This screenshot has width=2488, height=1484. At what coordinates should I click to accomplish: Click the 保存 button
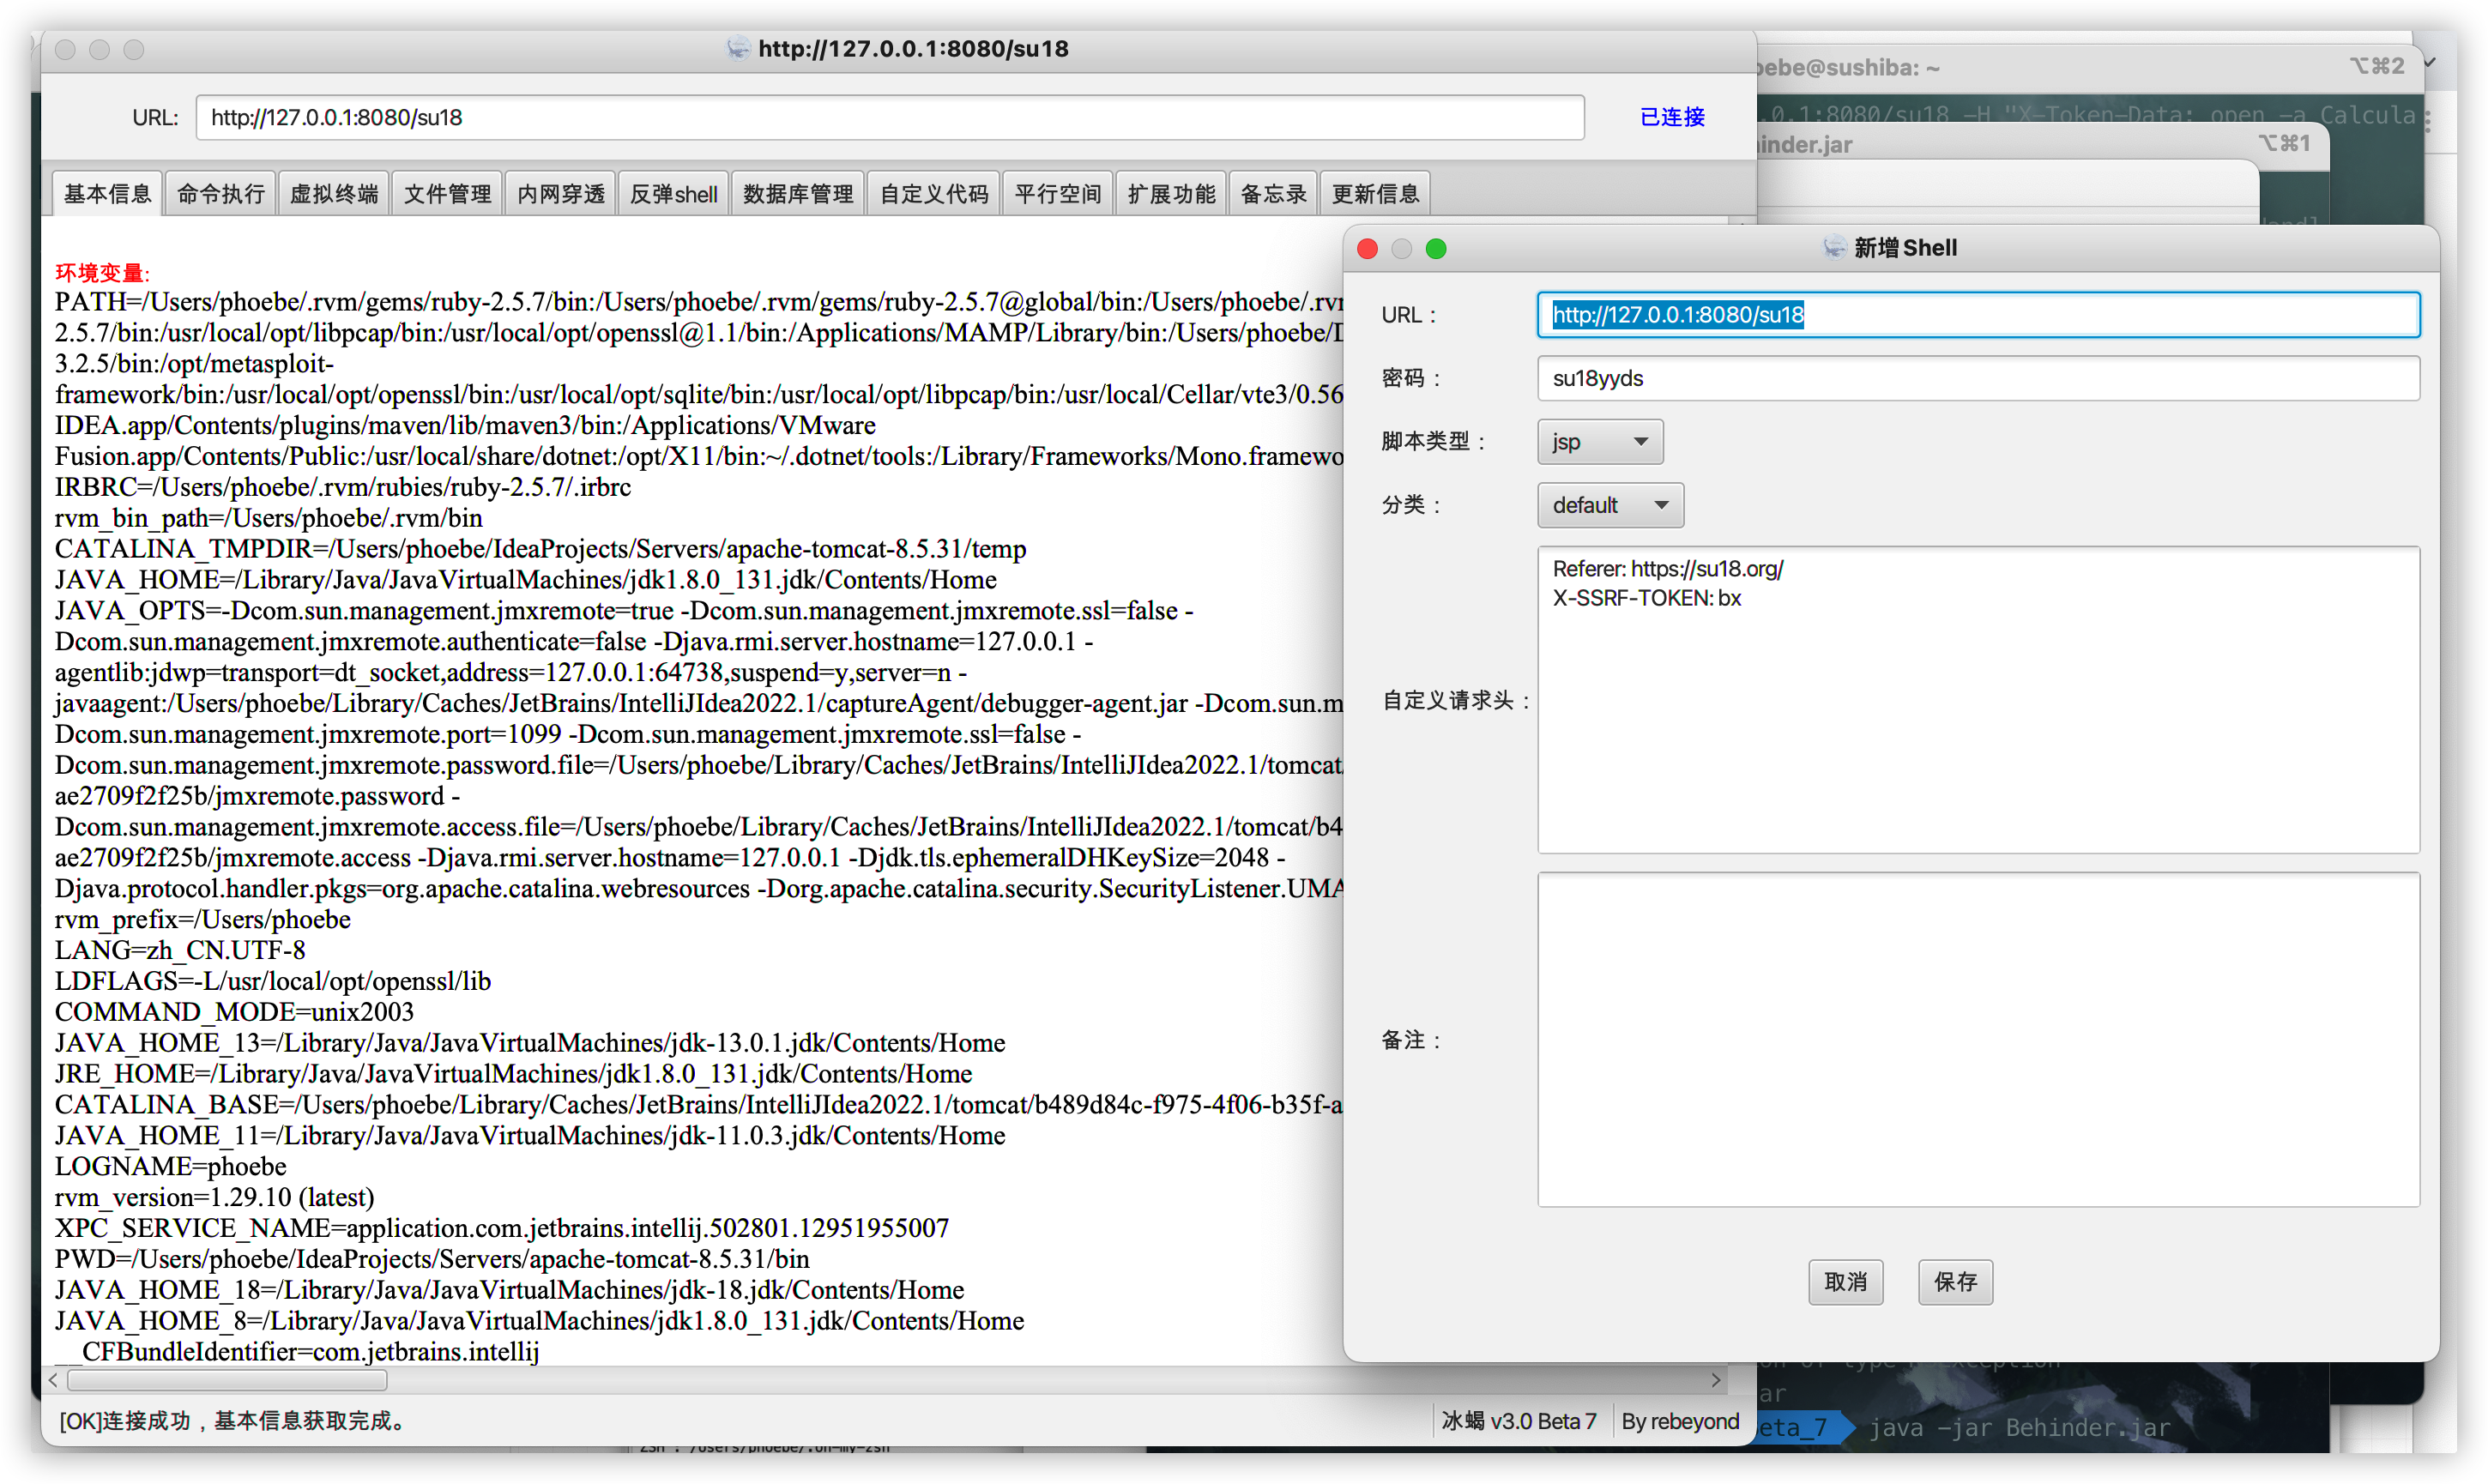(x=1955, y=1282)
